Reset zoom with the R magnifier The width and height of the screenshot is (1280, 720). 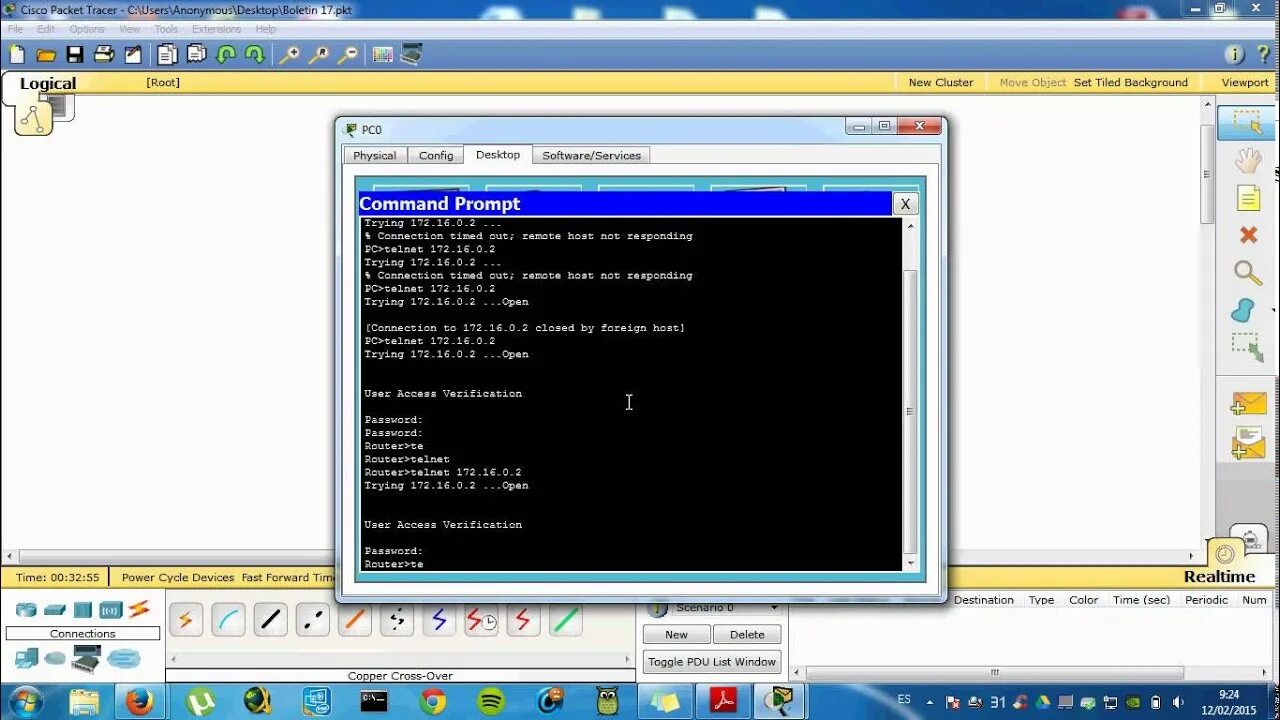click(x=318, y=55)
